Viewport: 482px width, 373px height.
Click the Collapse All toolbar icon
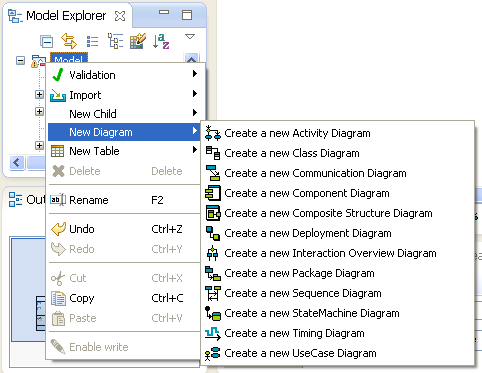(x=46, y=41)
